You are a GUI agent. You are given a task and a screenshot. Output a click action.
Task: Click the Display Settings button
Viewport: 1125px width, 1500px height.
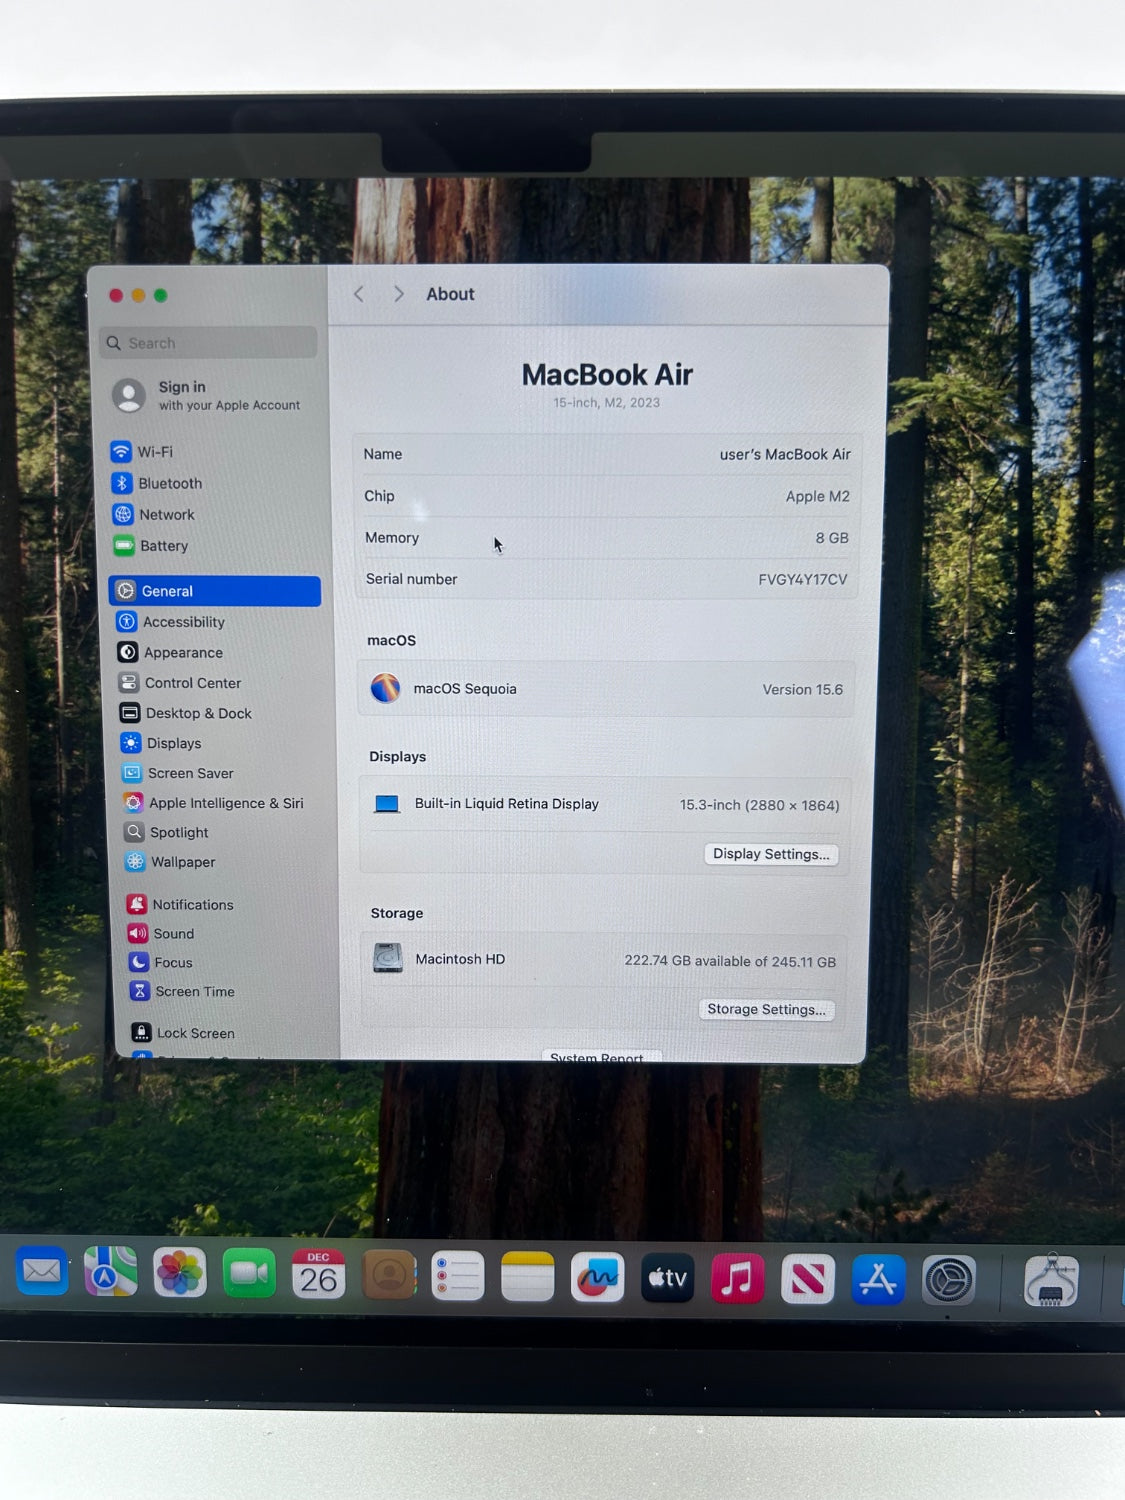point(771,854)
